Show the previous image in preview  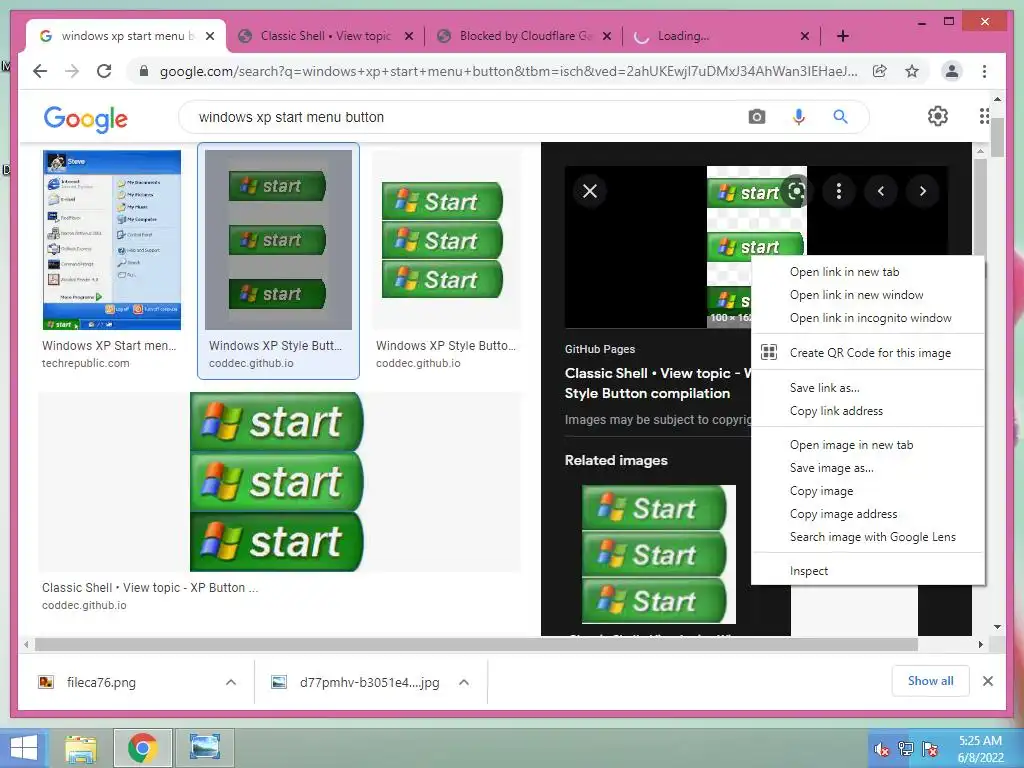(x=881, y=191)
